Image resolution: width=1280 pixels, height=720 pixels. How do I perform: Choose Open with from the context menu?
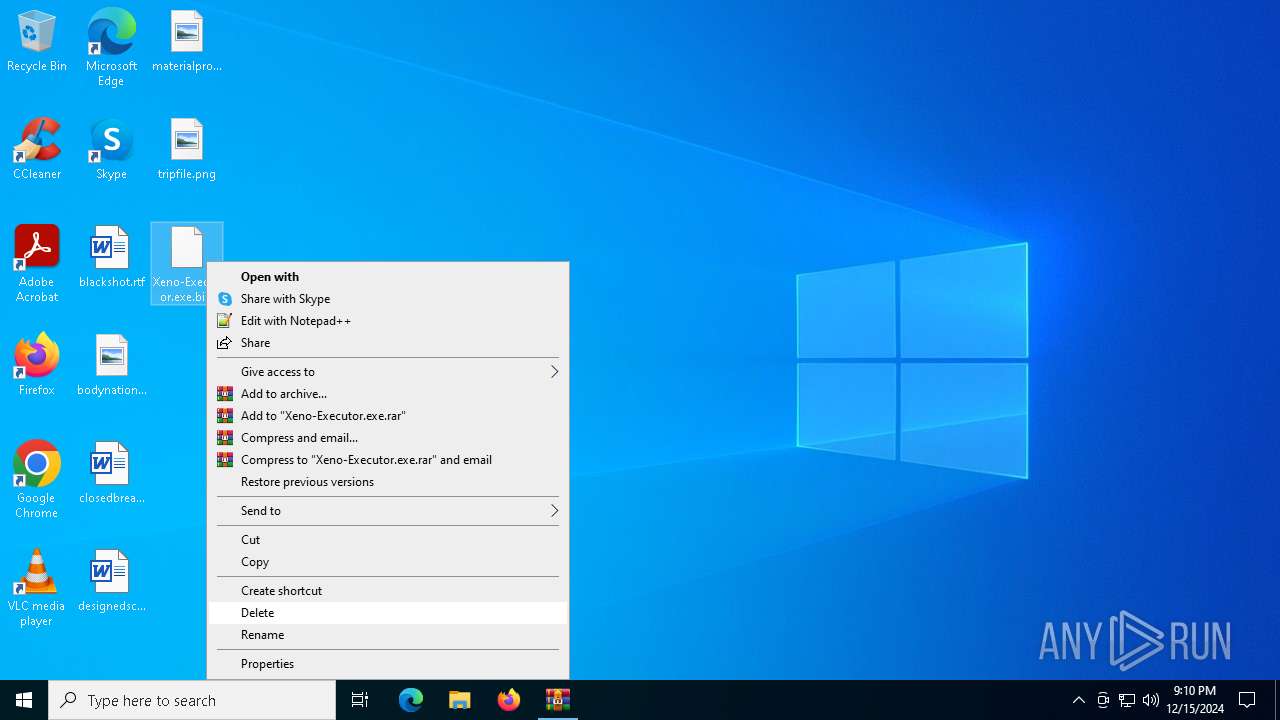[388, 277]
